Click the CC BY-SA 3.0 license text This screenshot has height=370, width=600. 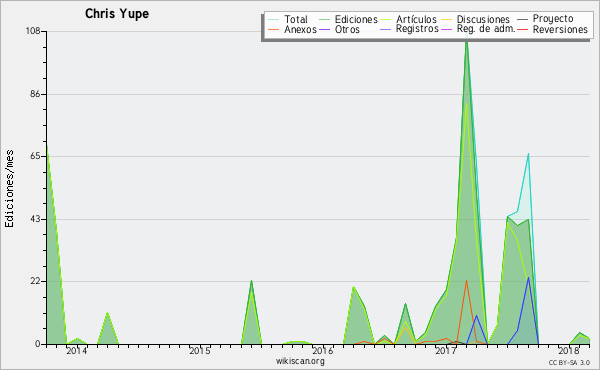(x=569, y=363)
